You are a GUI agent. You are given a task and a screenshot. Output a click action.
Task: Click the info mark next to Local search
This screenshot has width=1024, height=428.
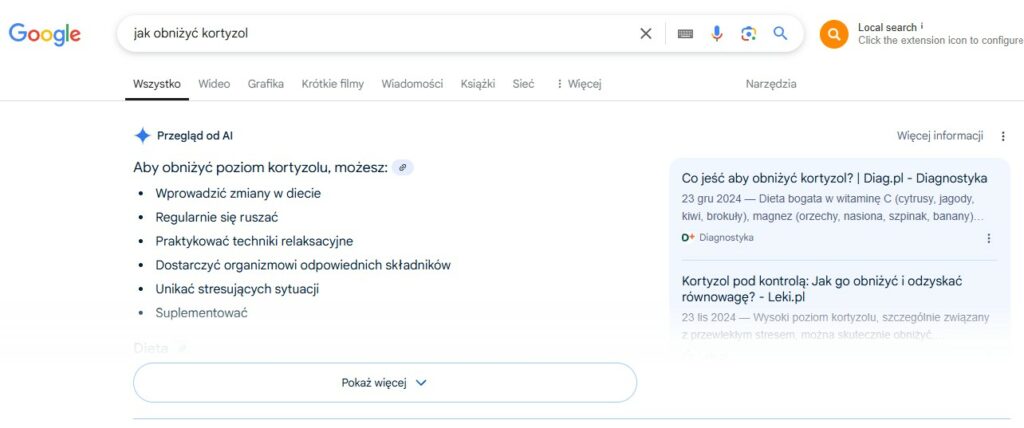[x=922, y=26]
